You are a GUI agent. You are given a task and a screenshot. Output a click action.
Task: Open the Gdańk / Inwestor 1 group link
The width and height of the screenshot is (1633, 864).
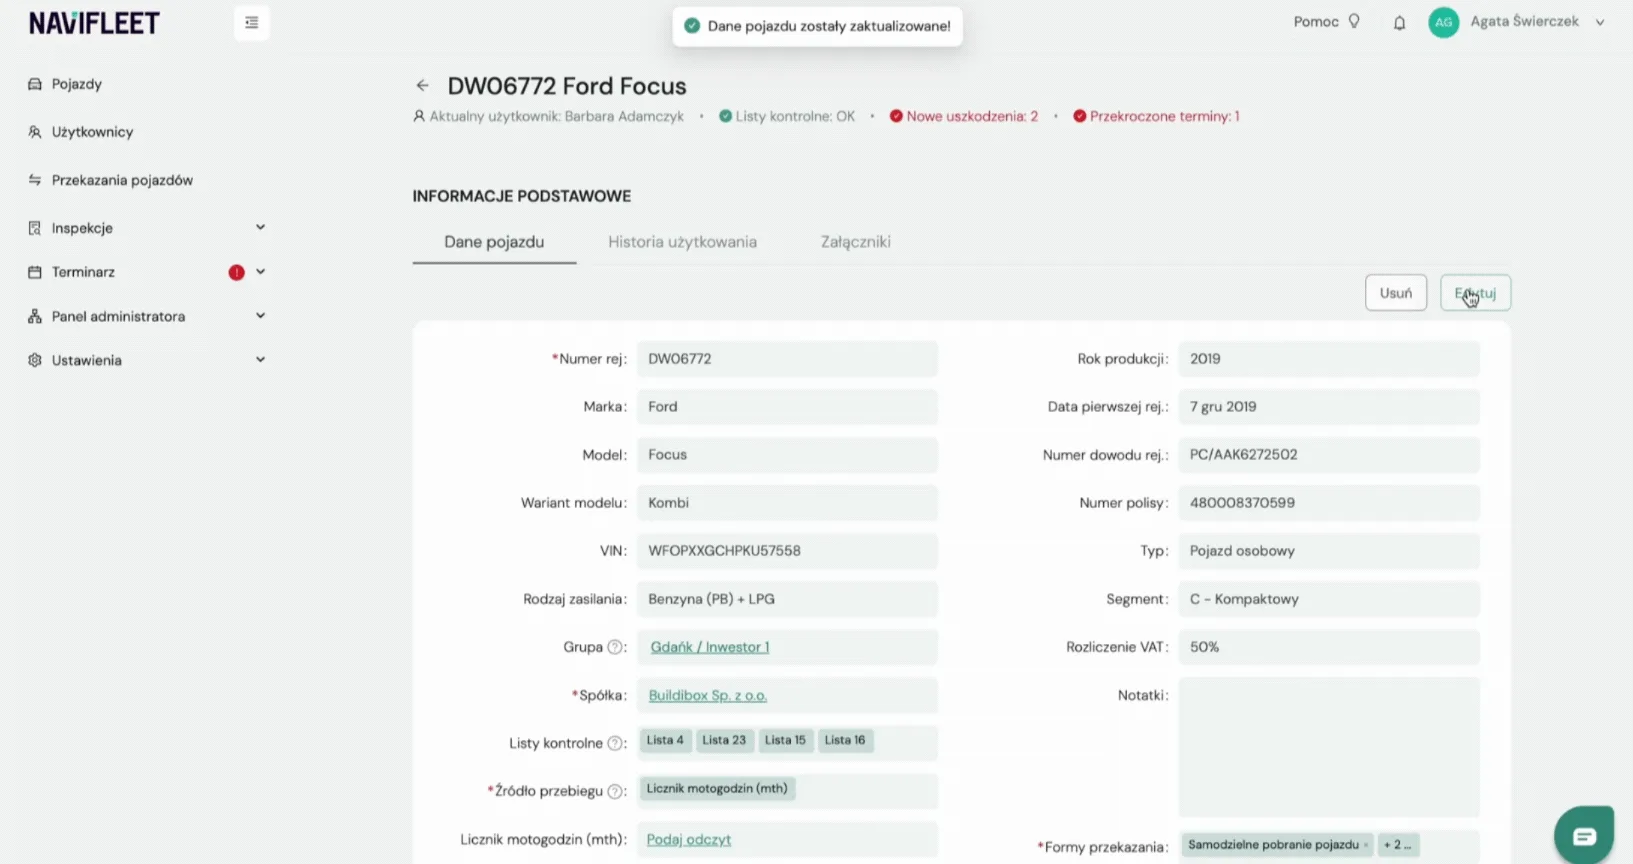pyautogui.click(x=710, y=647)
